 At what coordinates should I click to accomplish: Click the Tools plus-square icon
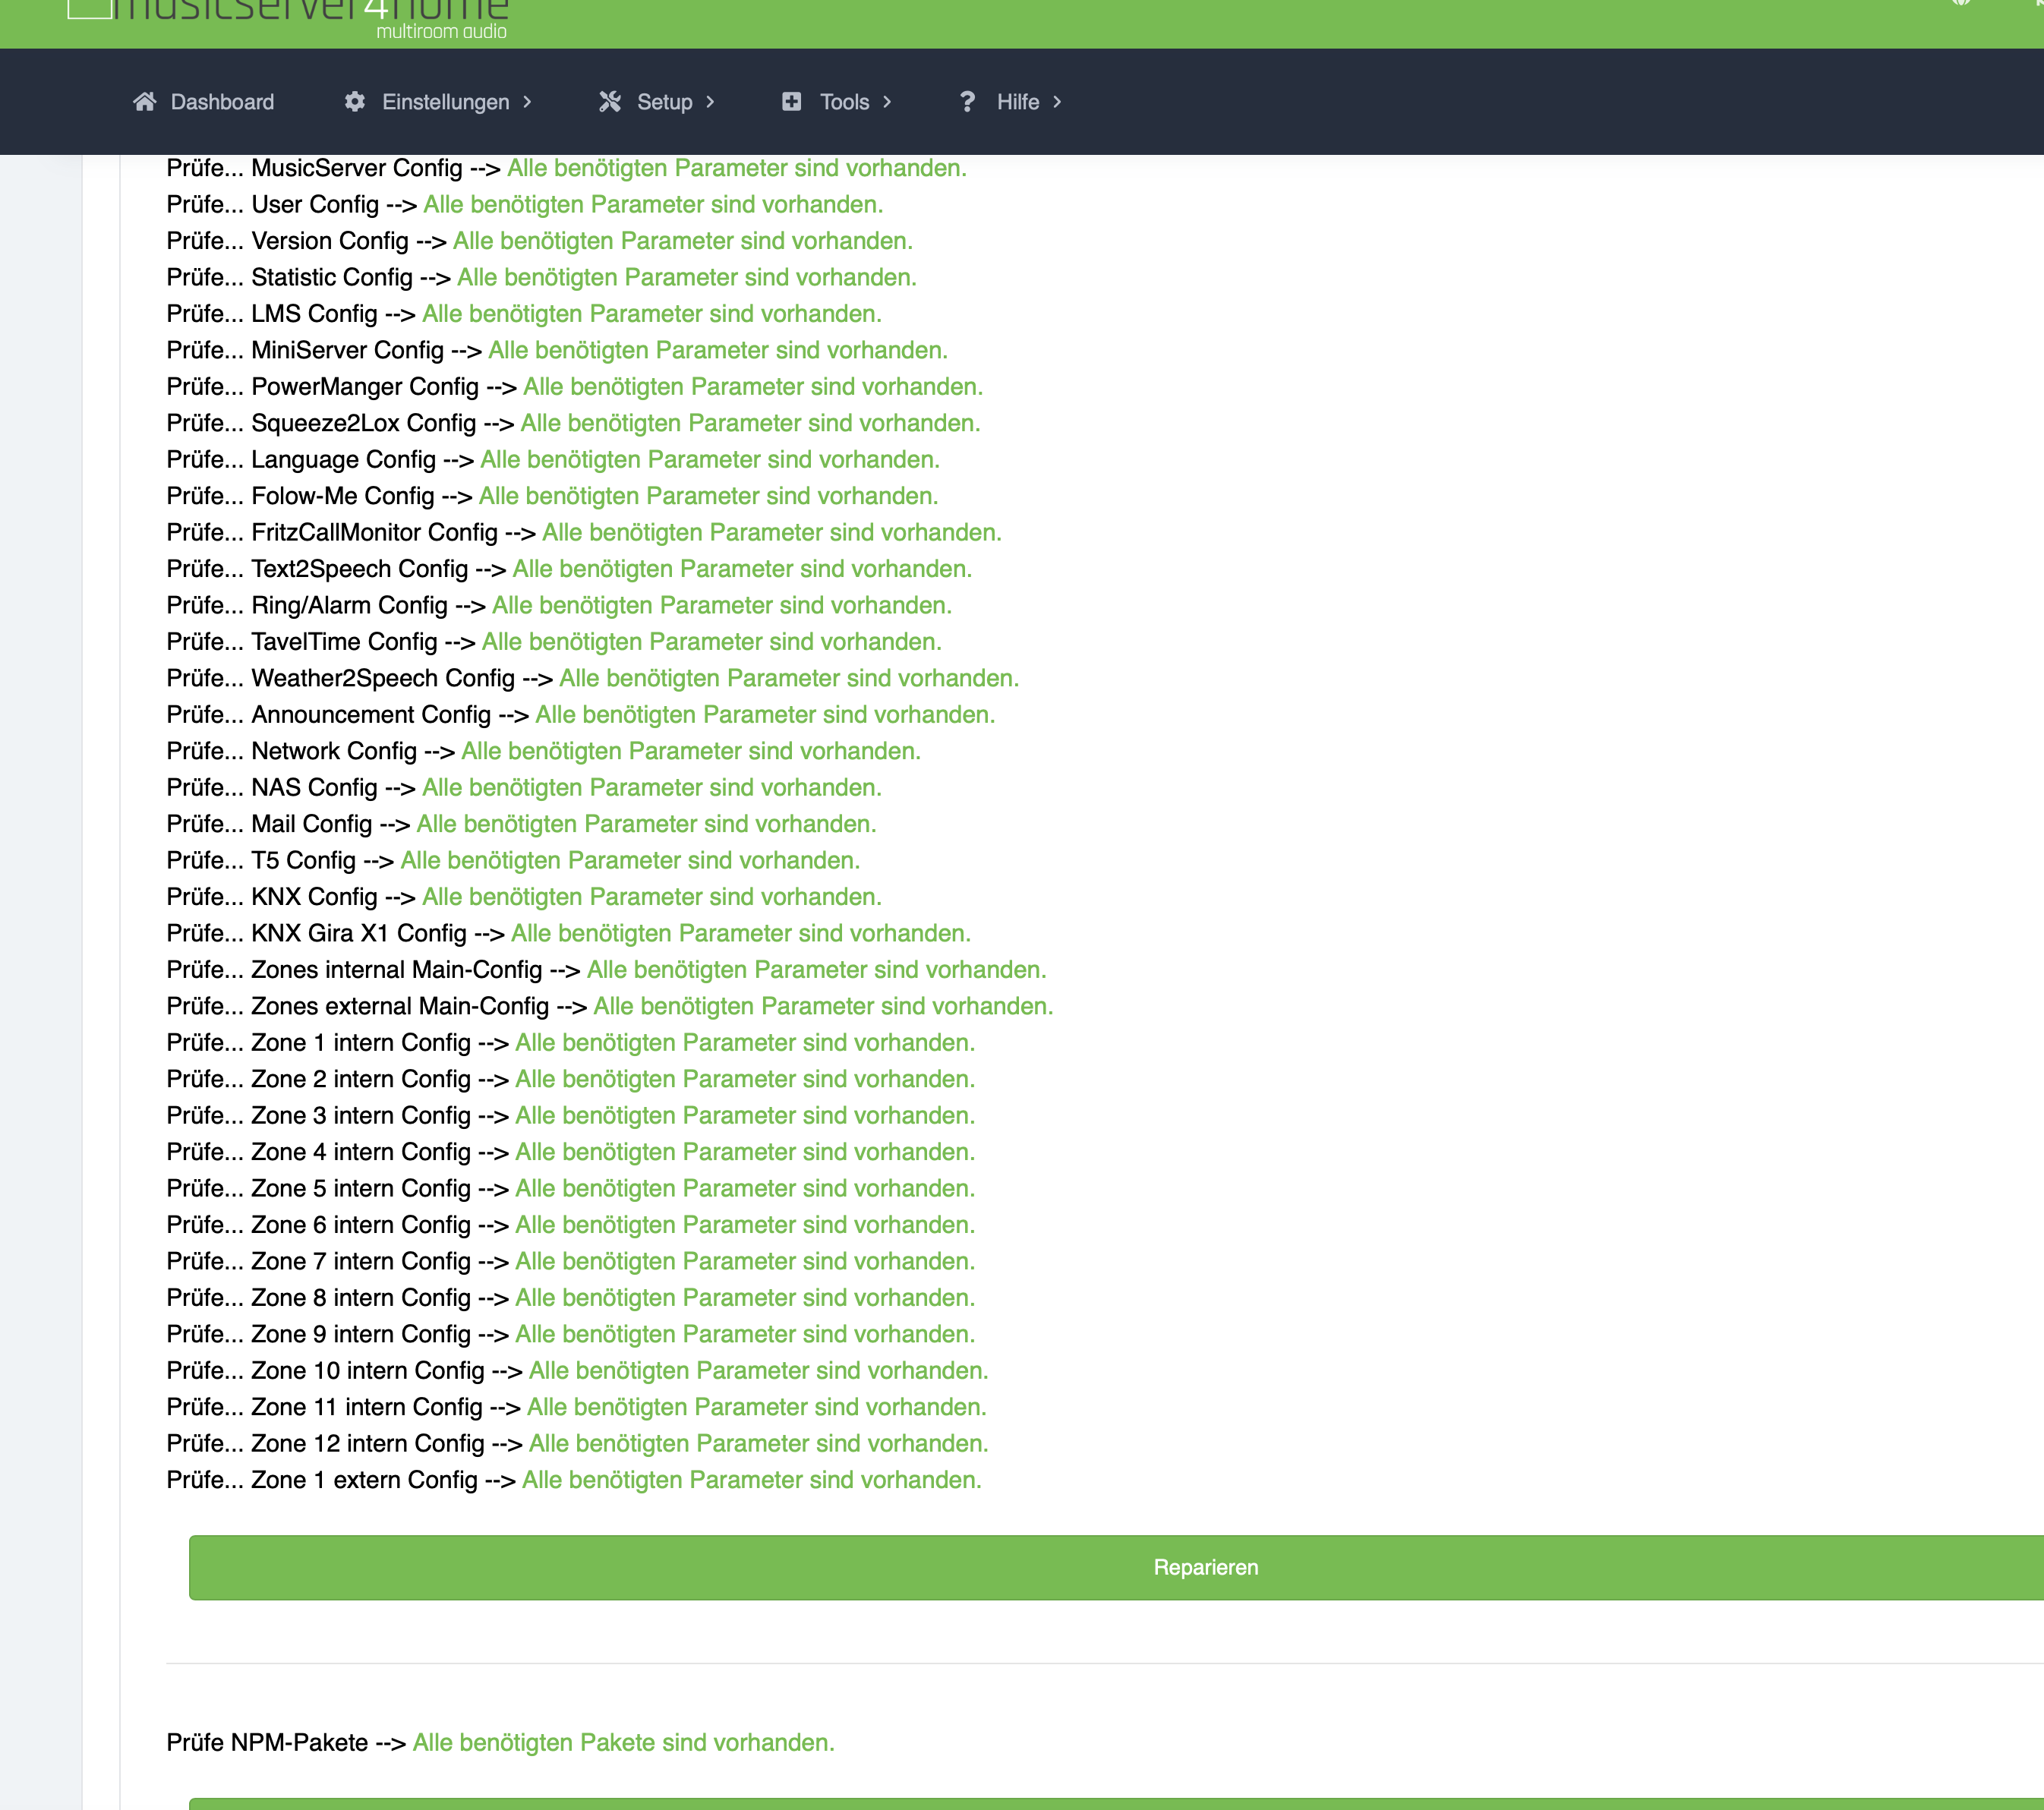tap(791, 102)
